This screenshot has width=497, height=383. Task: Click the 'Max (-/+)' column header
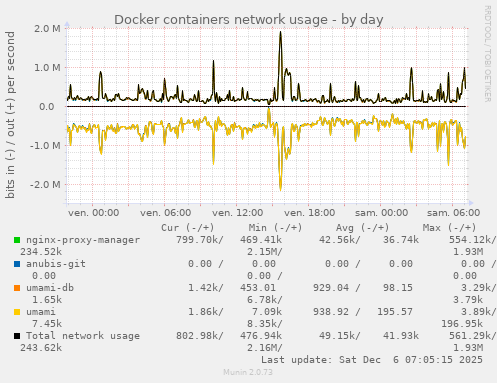point(450,228)
